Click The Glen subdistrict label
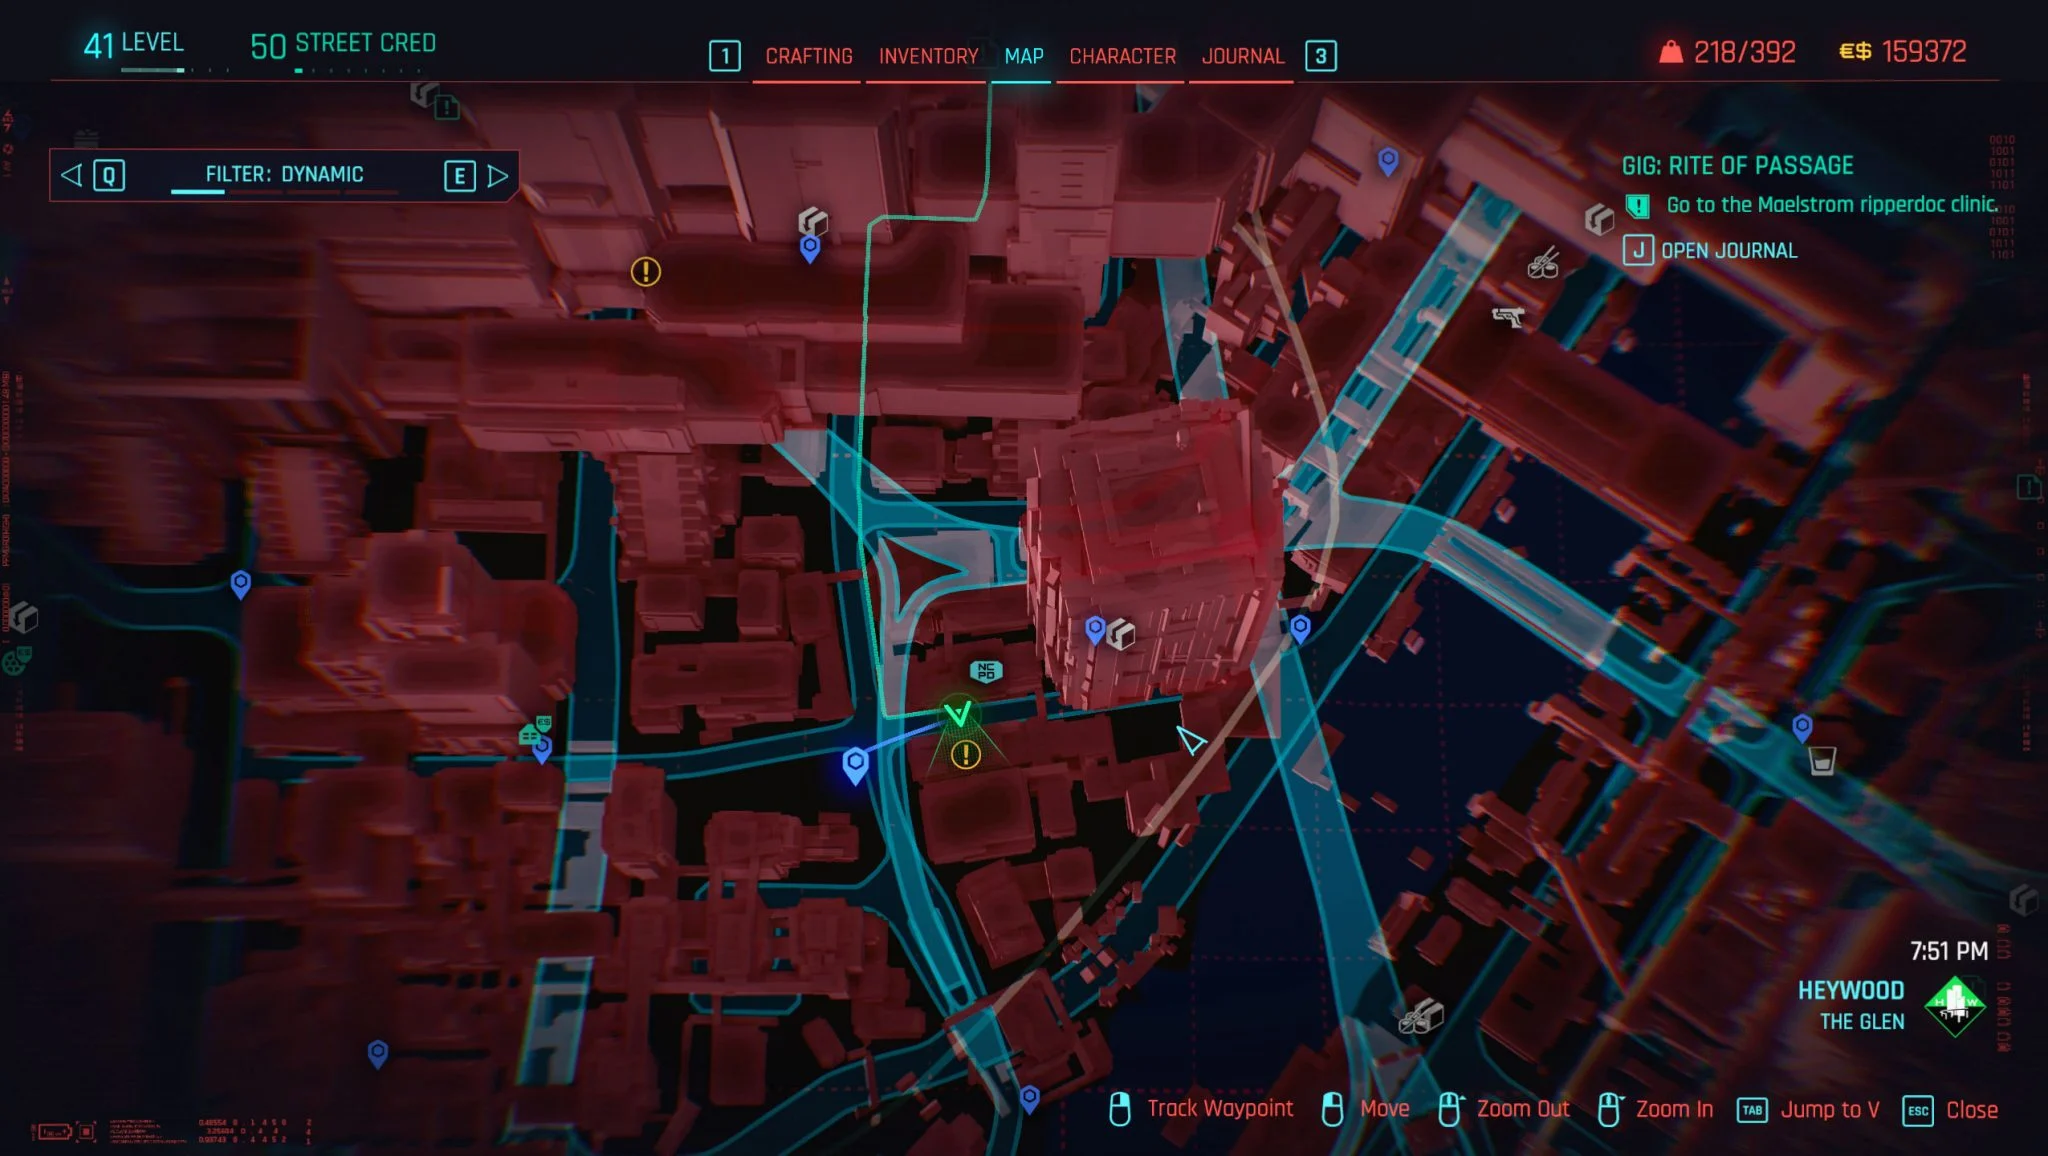This screenshot has width=2048, height=1156. coord(1862,1021)
